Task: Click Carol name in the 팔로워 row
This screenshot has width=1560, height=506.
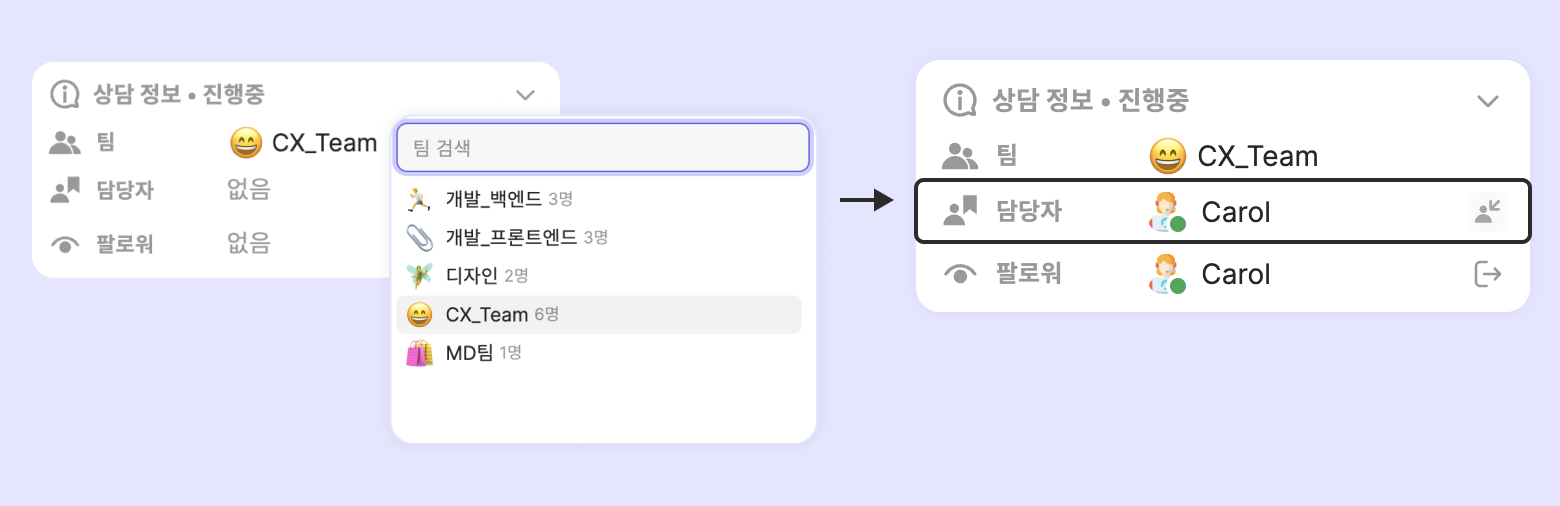Action: click(1236, 275)
